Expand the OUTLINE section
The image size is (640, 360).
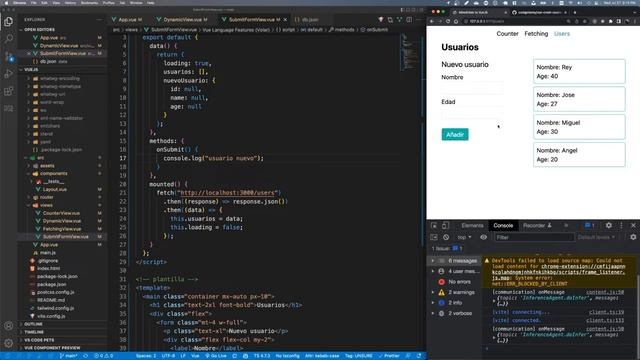coord(33,324)
